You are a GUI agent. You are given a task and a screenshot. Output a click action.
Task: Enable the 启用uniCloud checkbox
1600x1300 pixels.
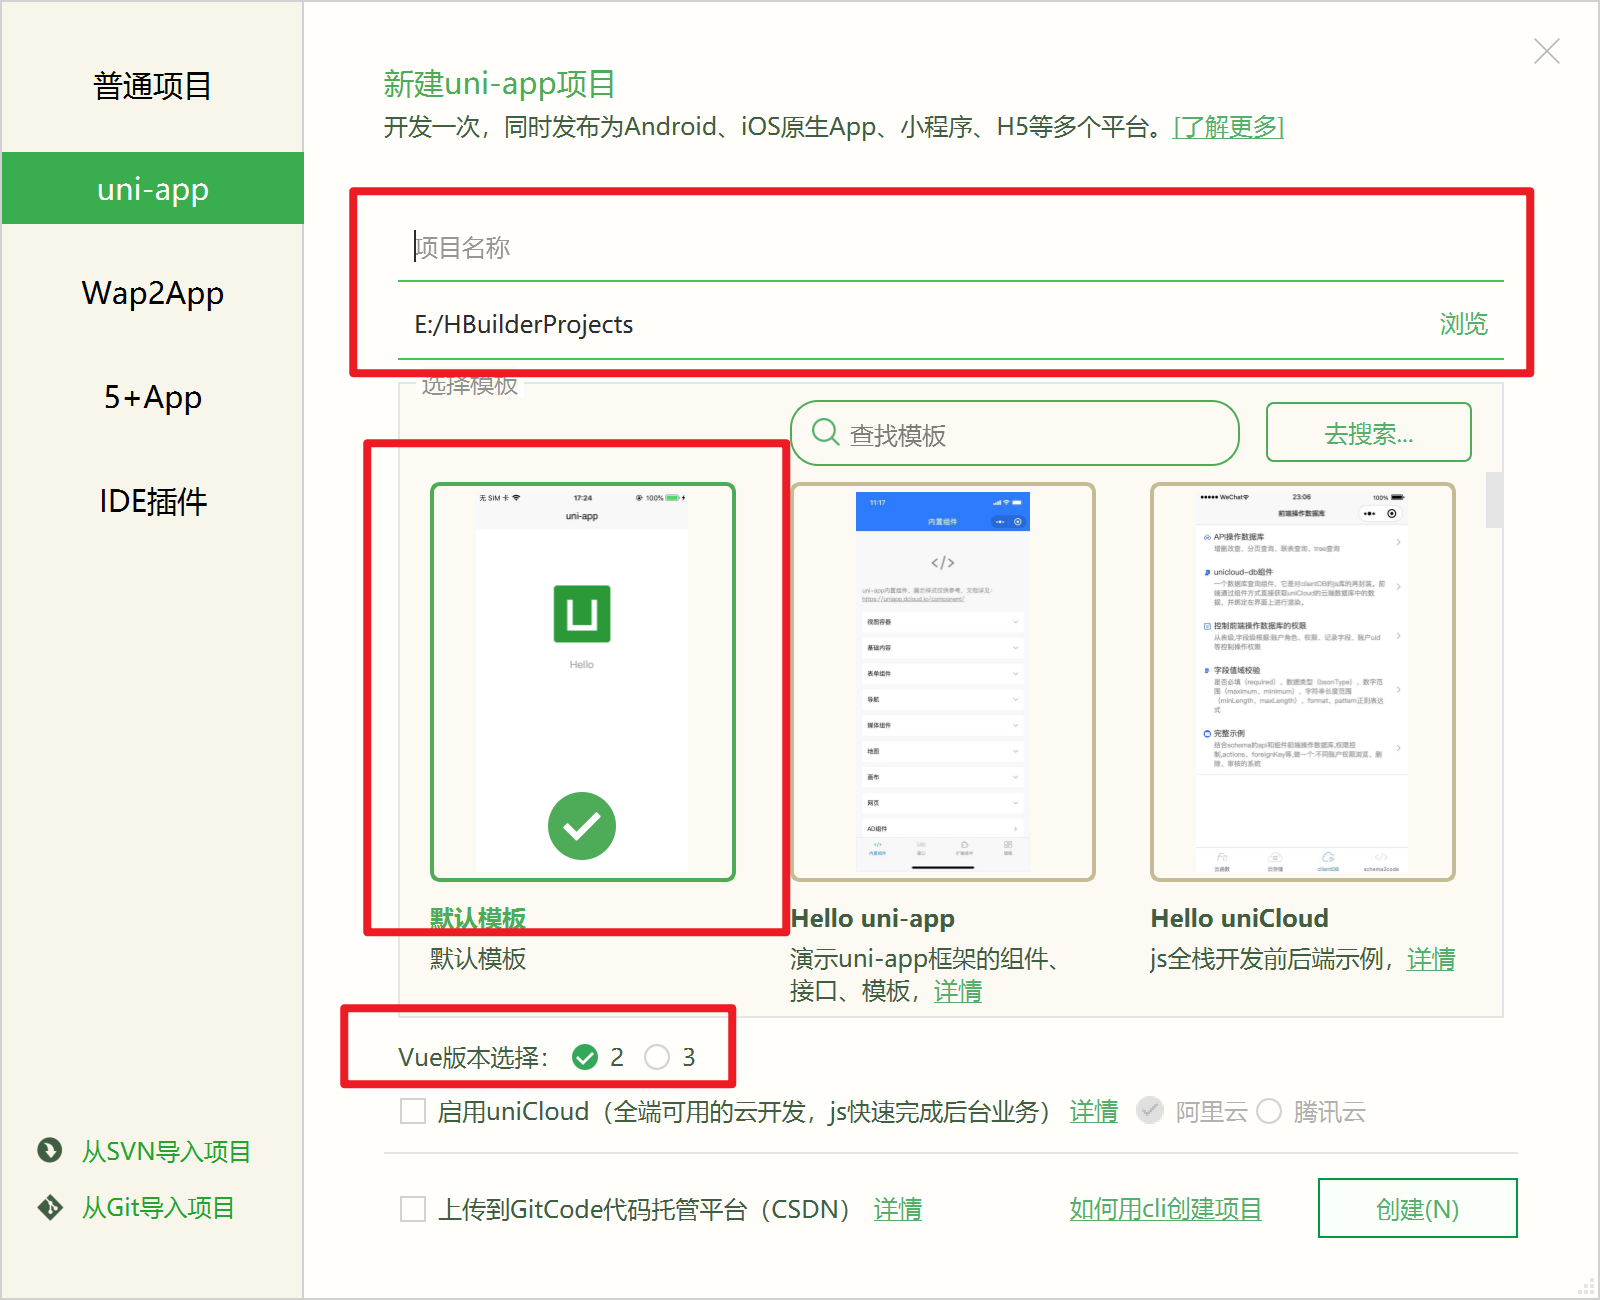point(413,1111)
